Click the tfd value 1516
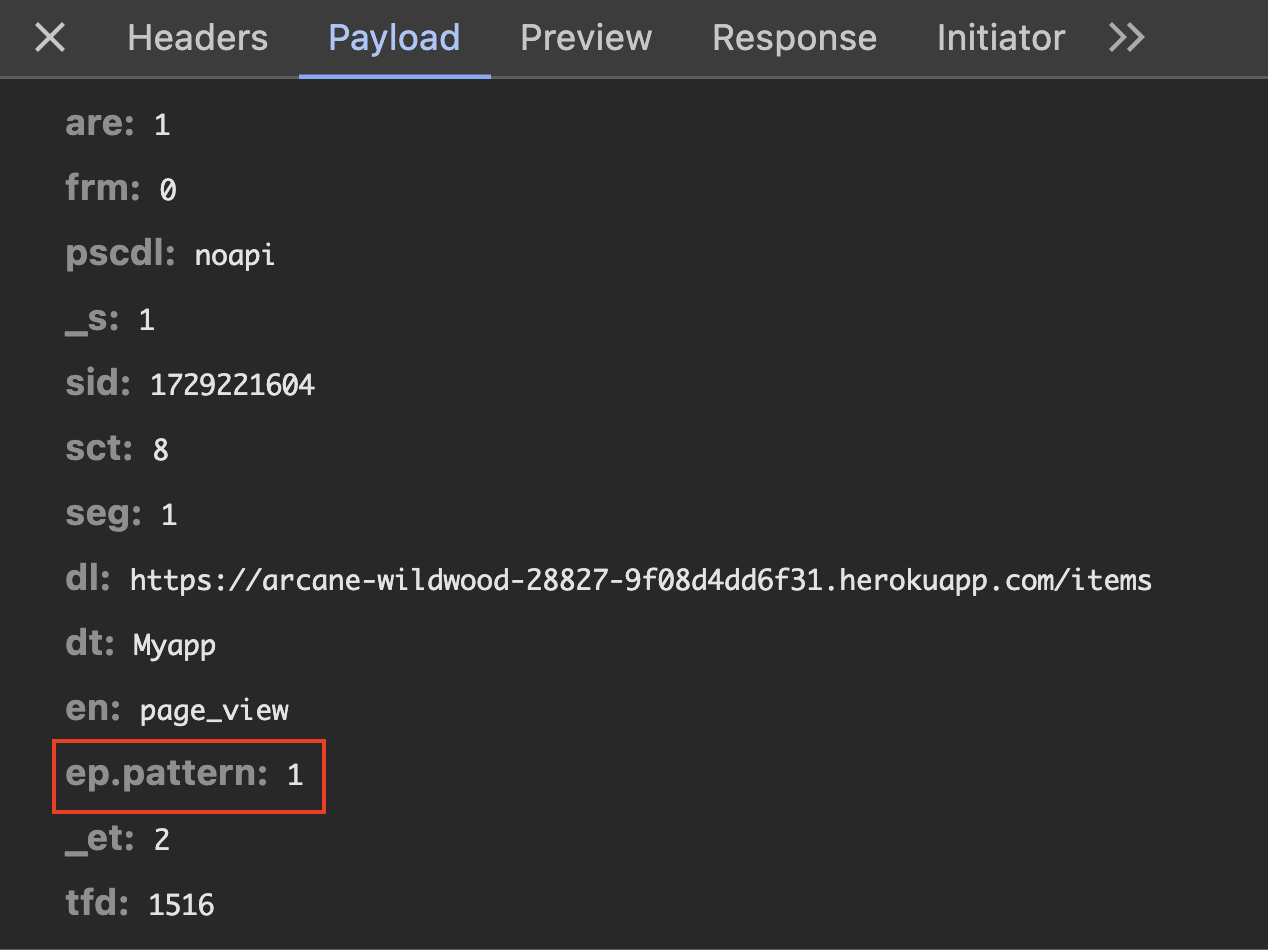The image size is (1268, 950). coord(180,904)
